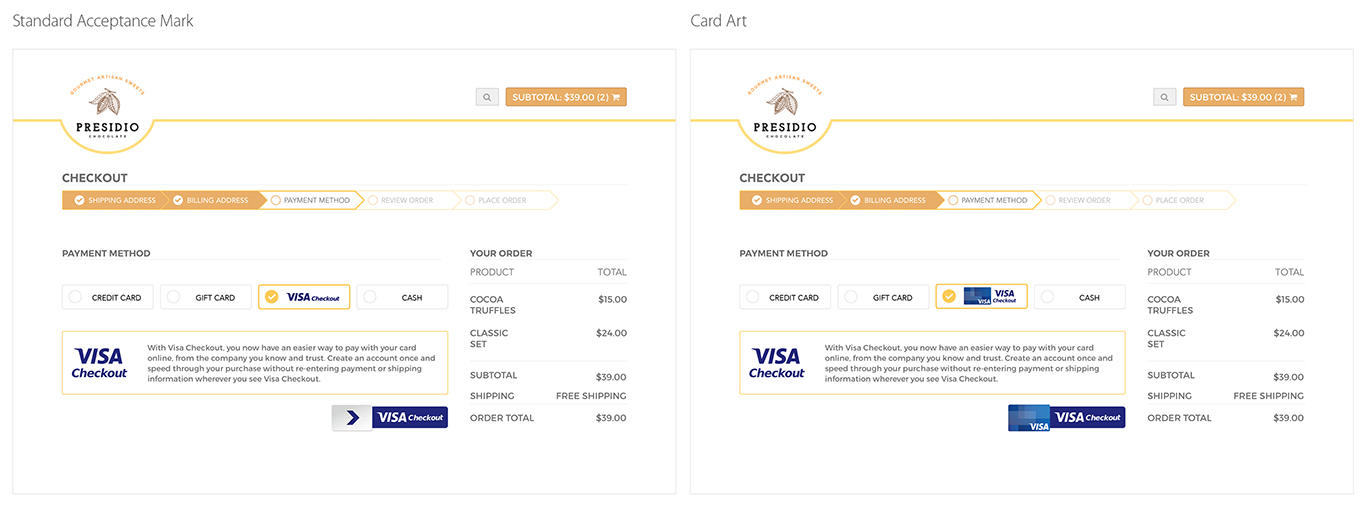
Task: Open the Subtotal cart button in Card Art mockup
Action: click(x=1244, y=97)
